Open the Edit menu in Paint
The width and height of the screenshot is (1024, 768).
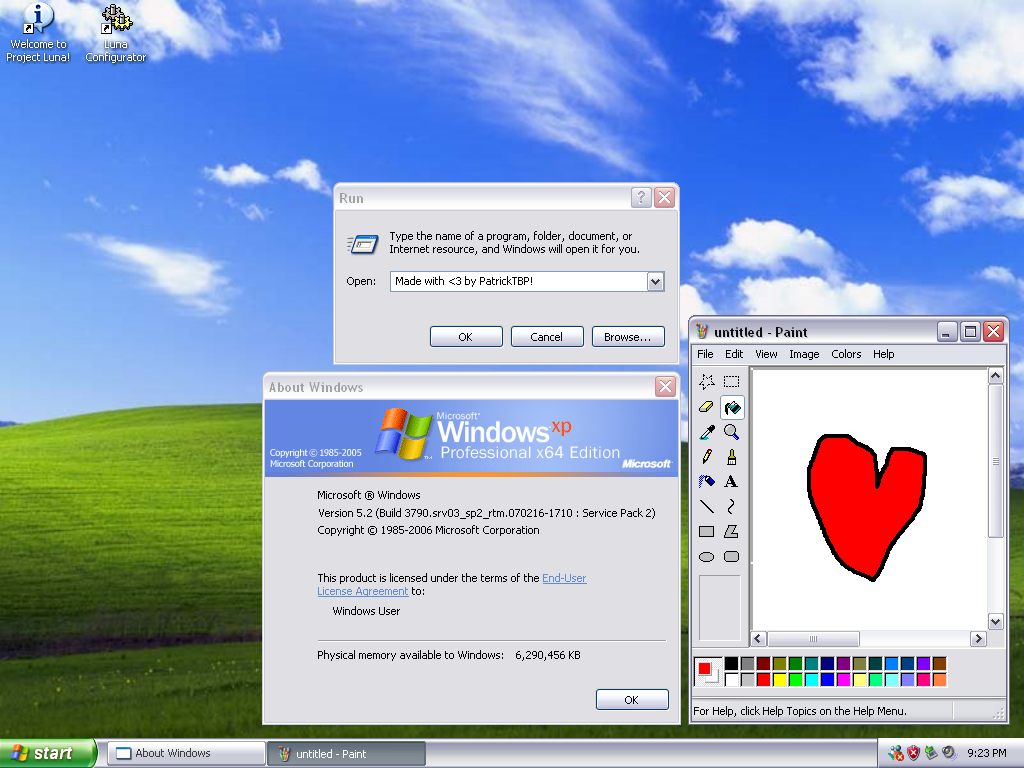[x=734, y=354]
